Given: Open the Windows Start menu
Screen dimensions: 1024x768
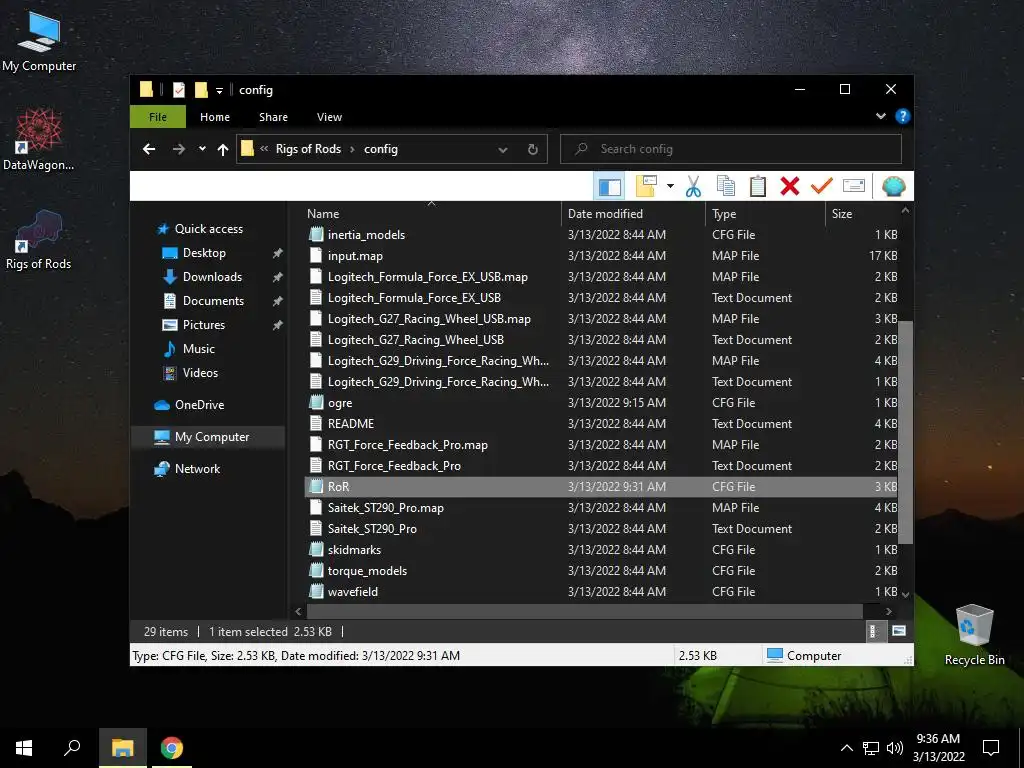Looking at the screenshot, I should pyautogui.click(x=24, y=748).
